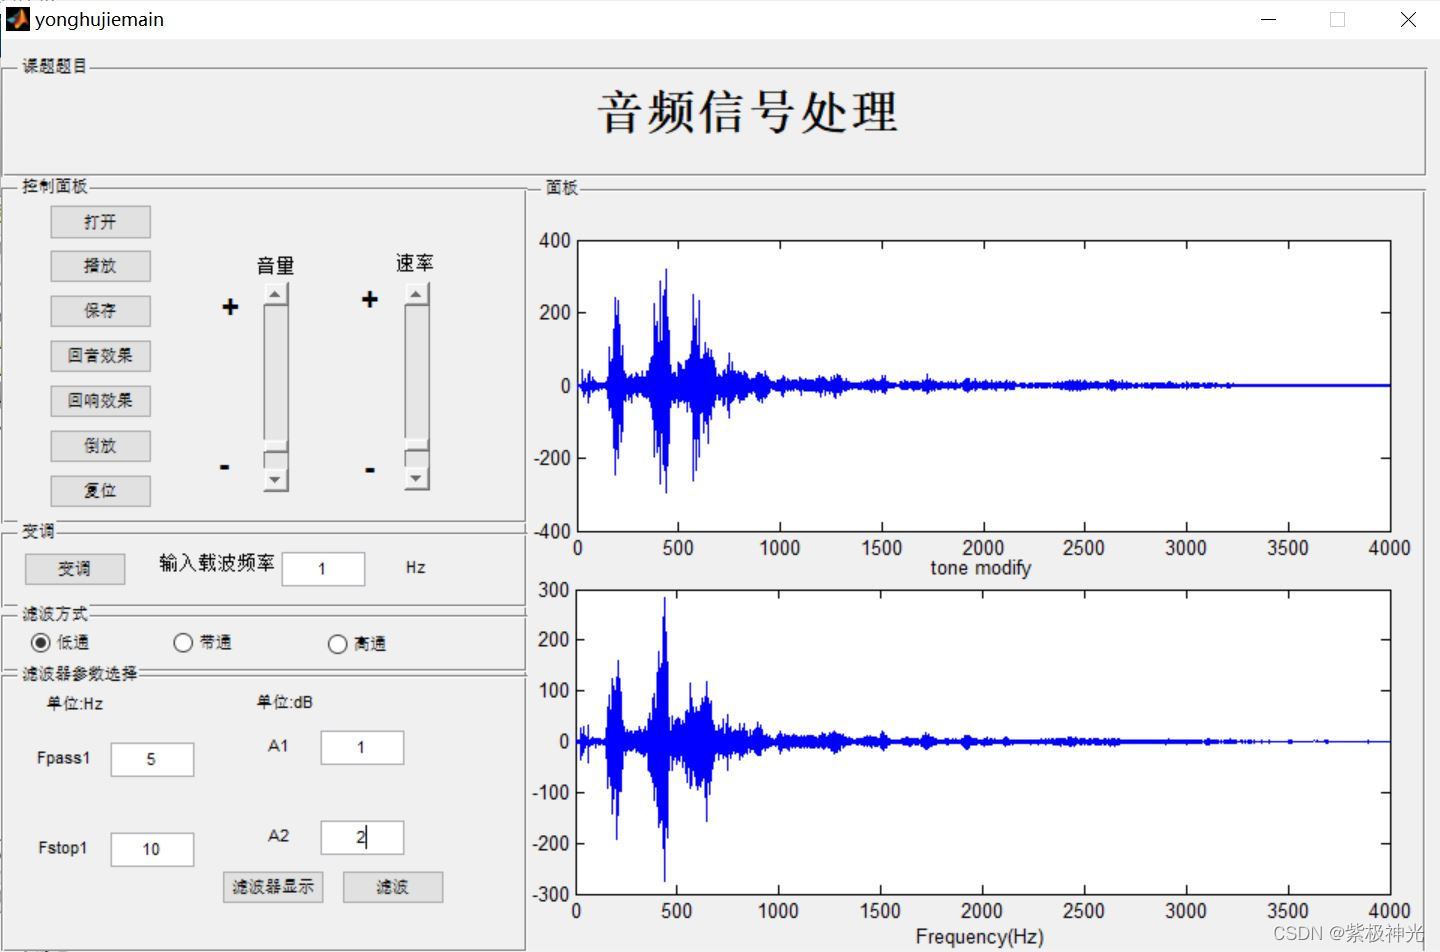Viewport: 1440px width, 952px height.
Task: Click the 音量 slider up arrow
Action: 276,293
